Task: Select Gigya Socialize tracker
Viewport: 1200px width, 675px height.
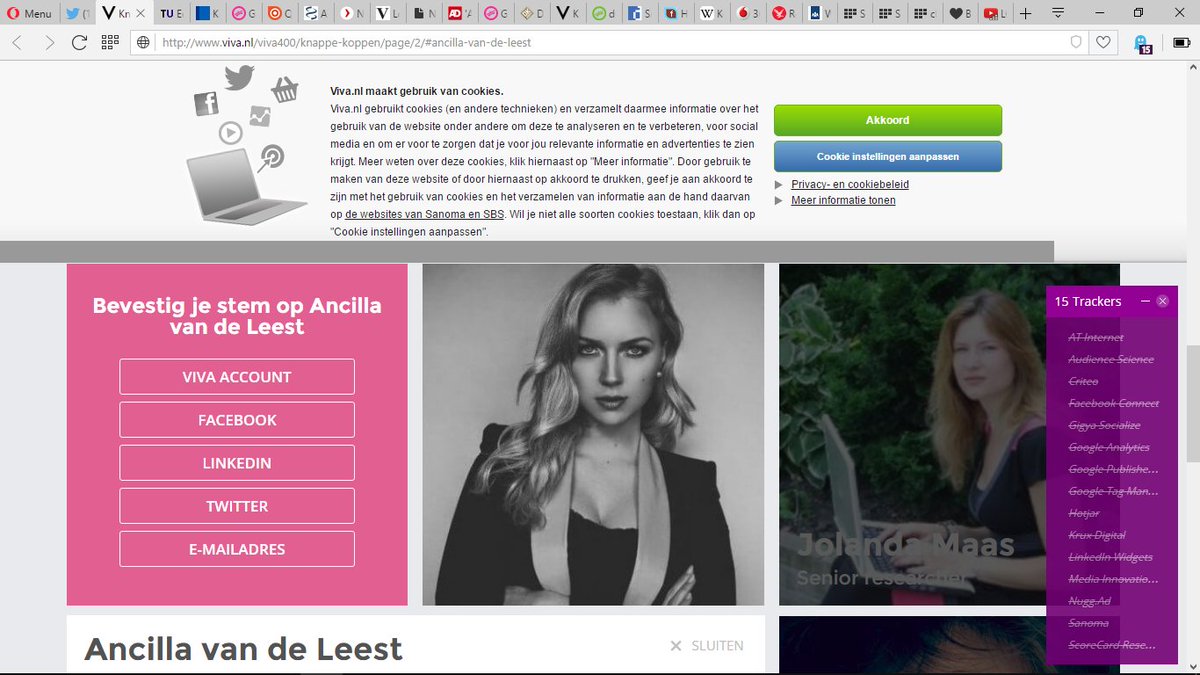Action: pos(1104,426)
